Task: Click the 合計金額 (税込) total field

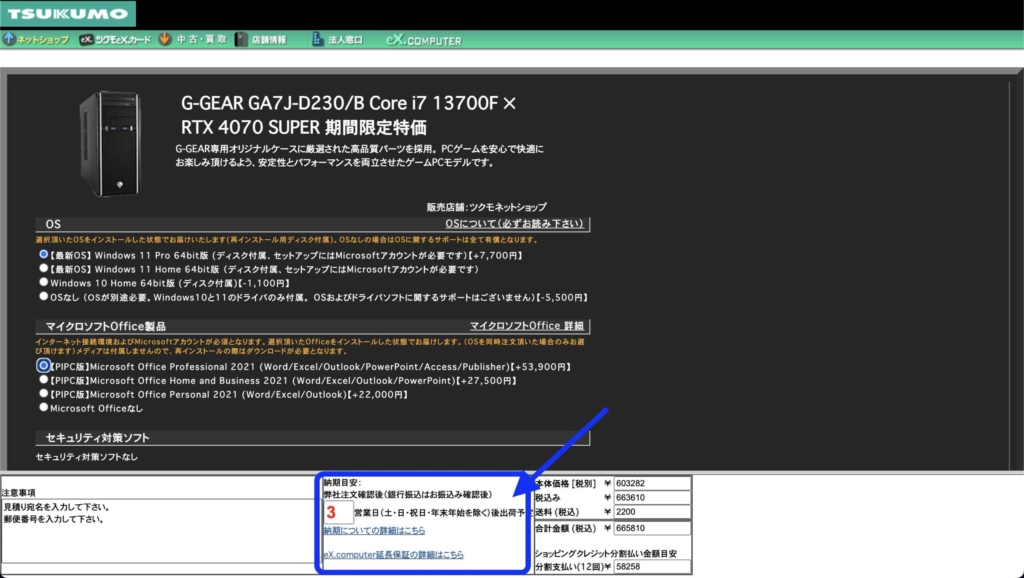Action: click(x=650, y=528)
